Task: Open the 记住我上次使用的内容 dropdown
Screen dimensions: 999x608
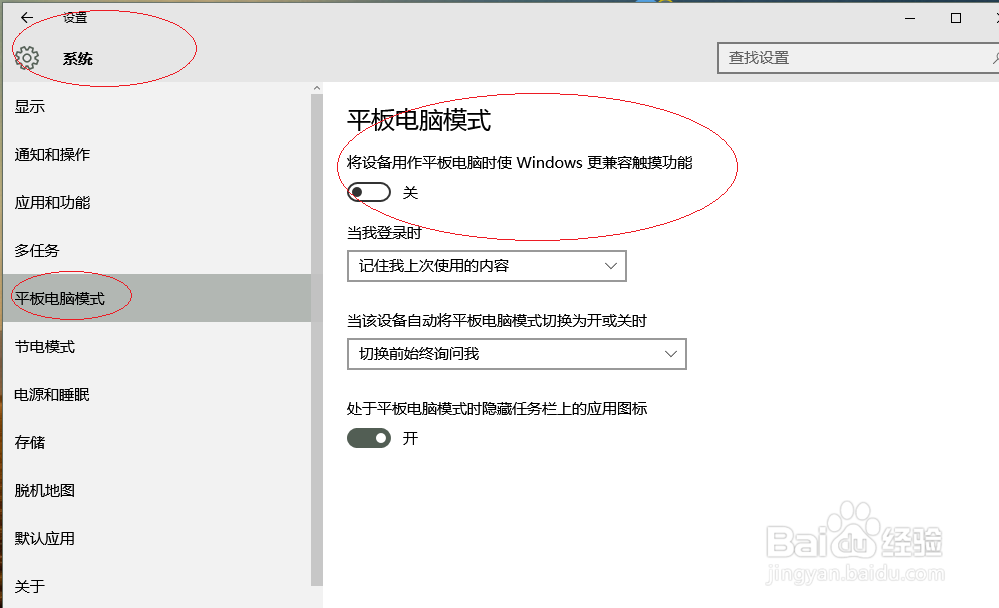Action: pyautogui.click(x=486, y=266)
